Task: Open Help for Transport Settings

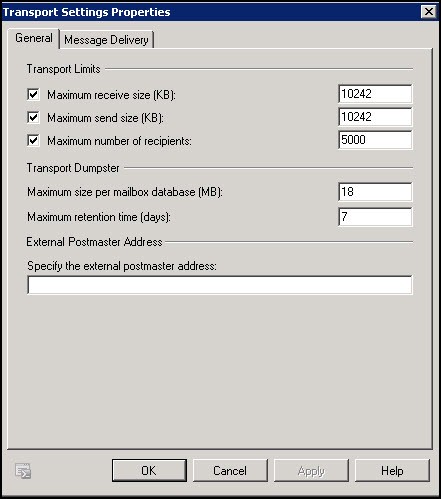Action: [x=392, y=471]
